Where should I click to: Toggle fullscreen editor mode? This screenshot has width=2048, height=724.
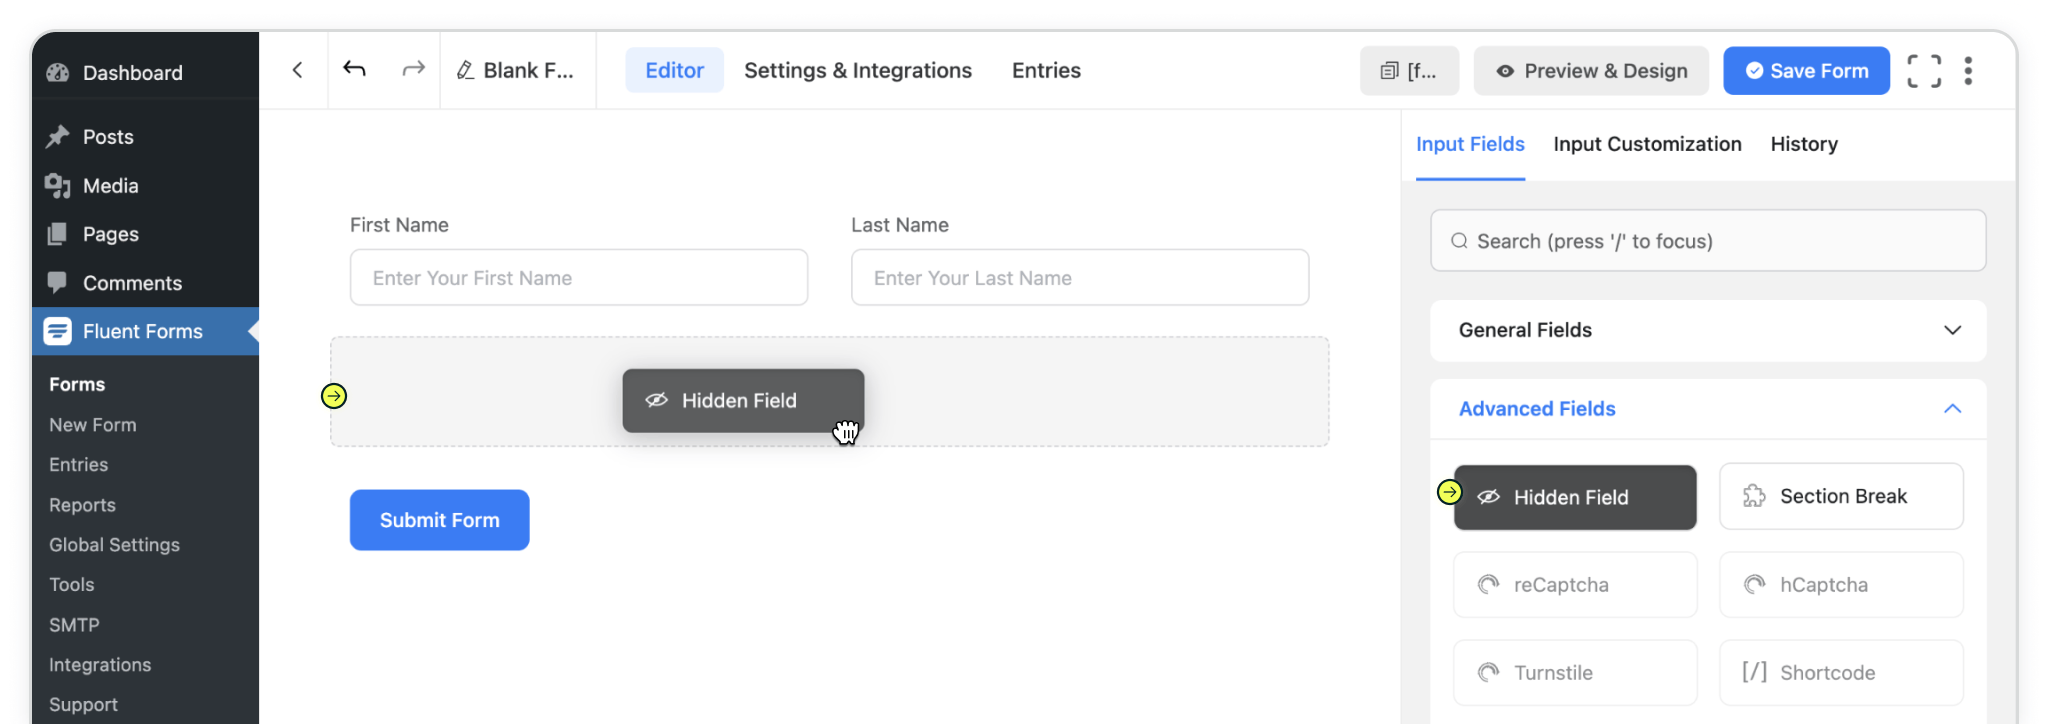(1924, 71)
